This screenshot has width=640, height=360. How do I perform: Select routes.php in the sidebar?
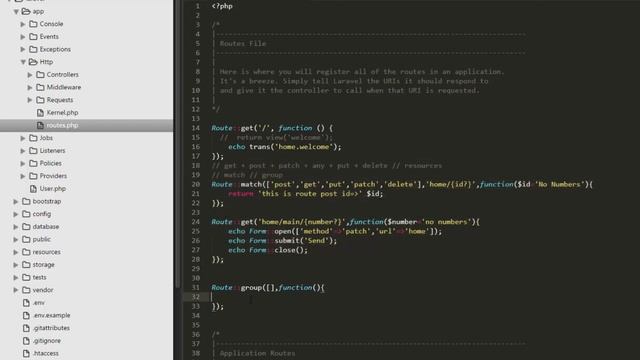click(62, 125)
